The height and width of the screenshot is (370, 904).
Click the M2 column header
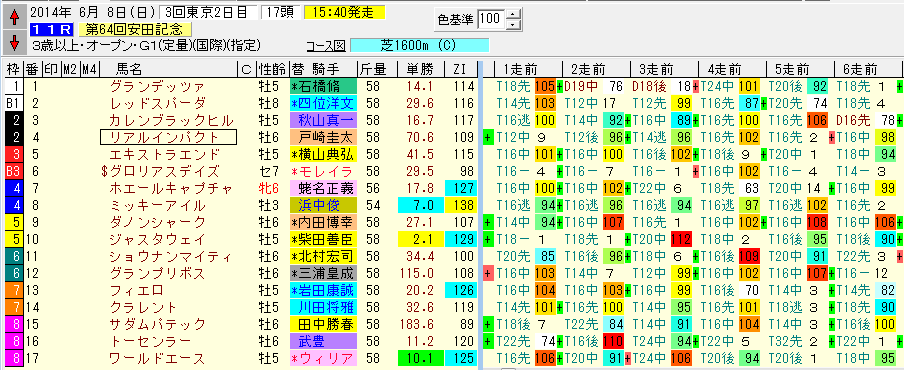pyautogui.click(x=70, y=70)
